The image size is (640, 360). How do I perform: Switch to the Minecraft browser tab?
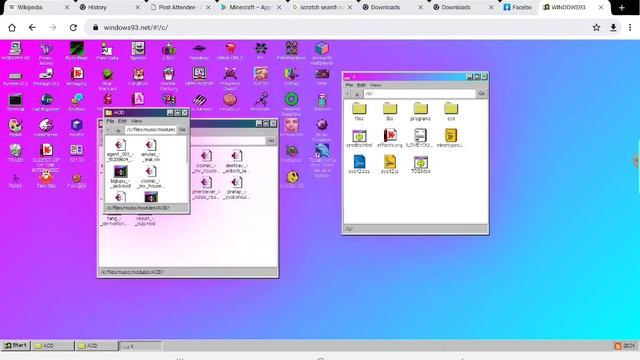click(250, 7)
